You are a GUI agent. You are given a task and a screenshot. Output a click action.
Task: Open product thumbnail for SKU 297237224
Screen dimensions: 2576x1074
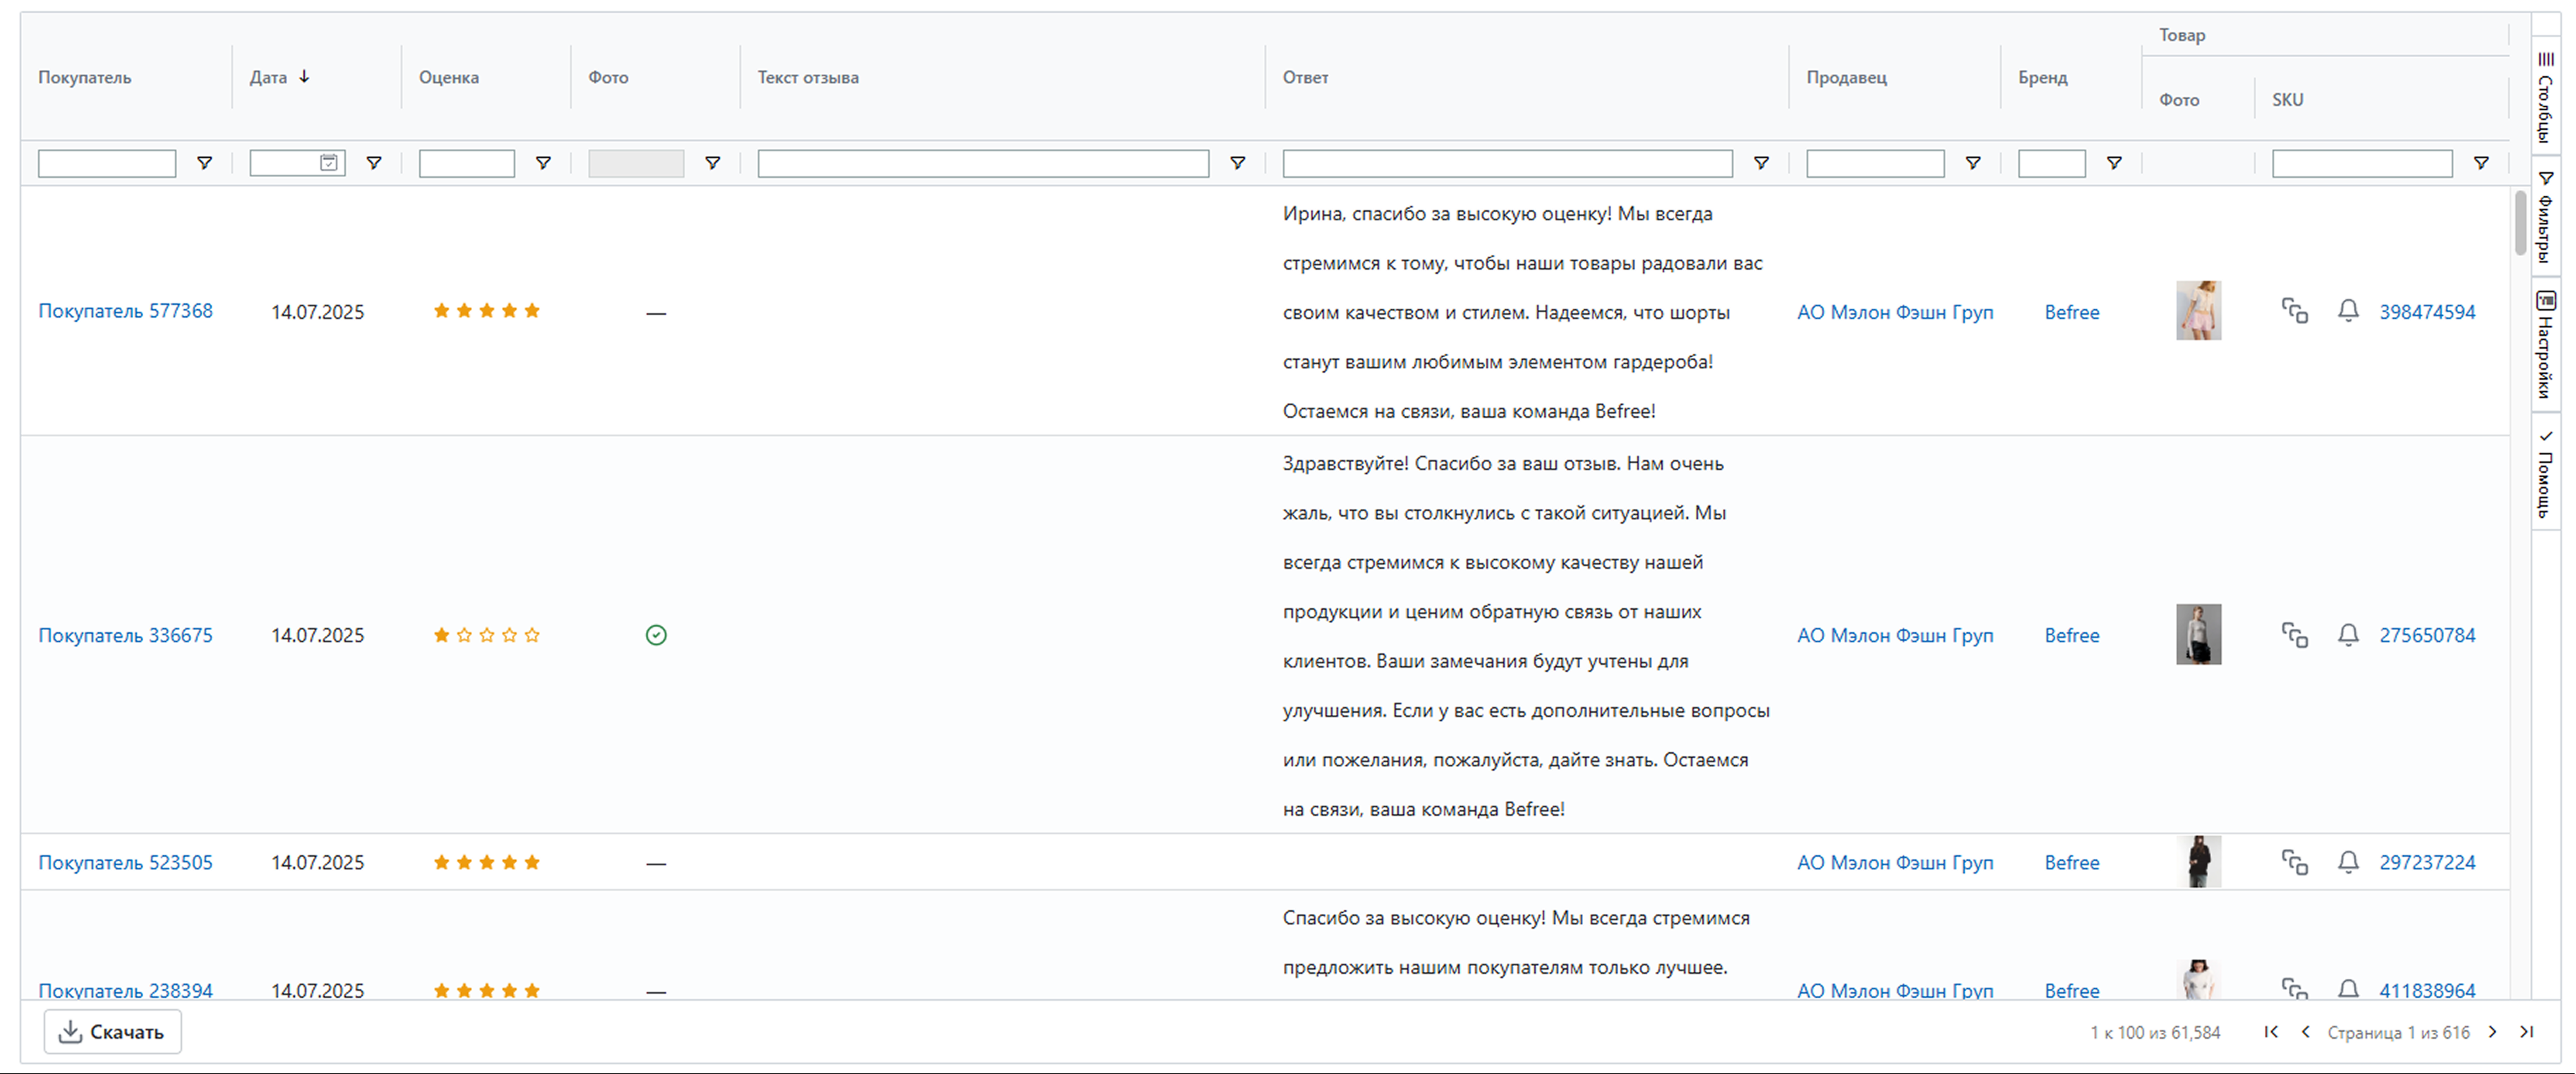tap(2198, 862)
